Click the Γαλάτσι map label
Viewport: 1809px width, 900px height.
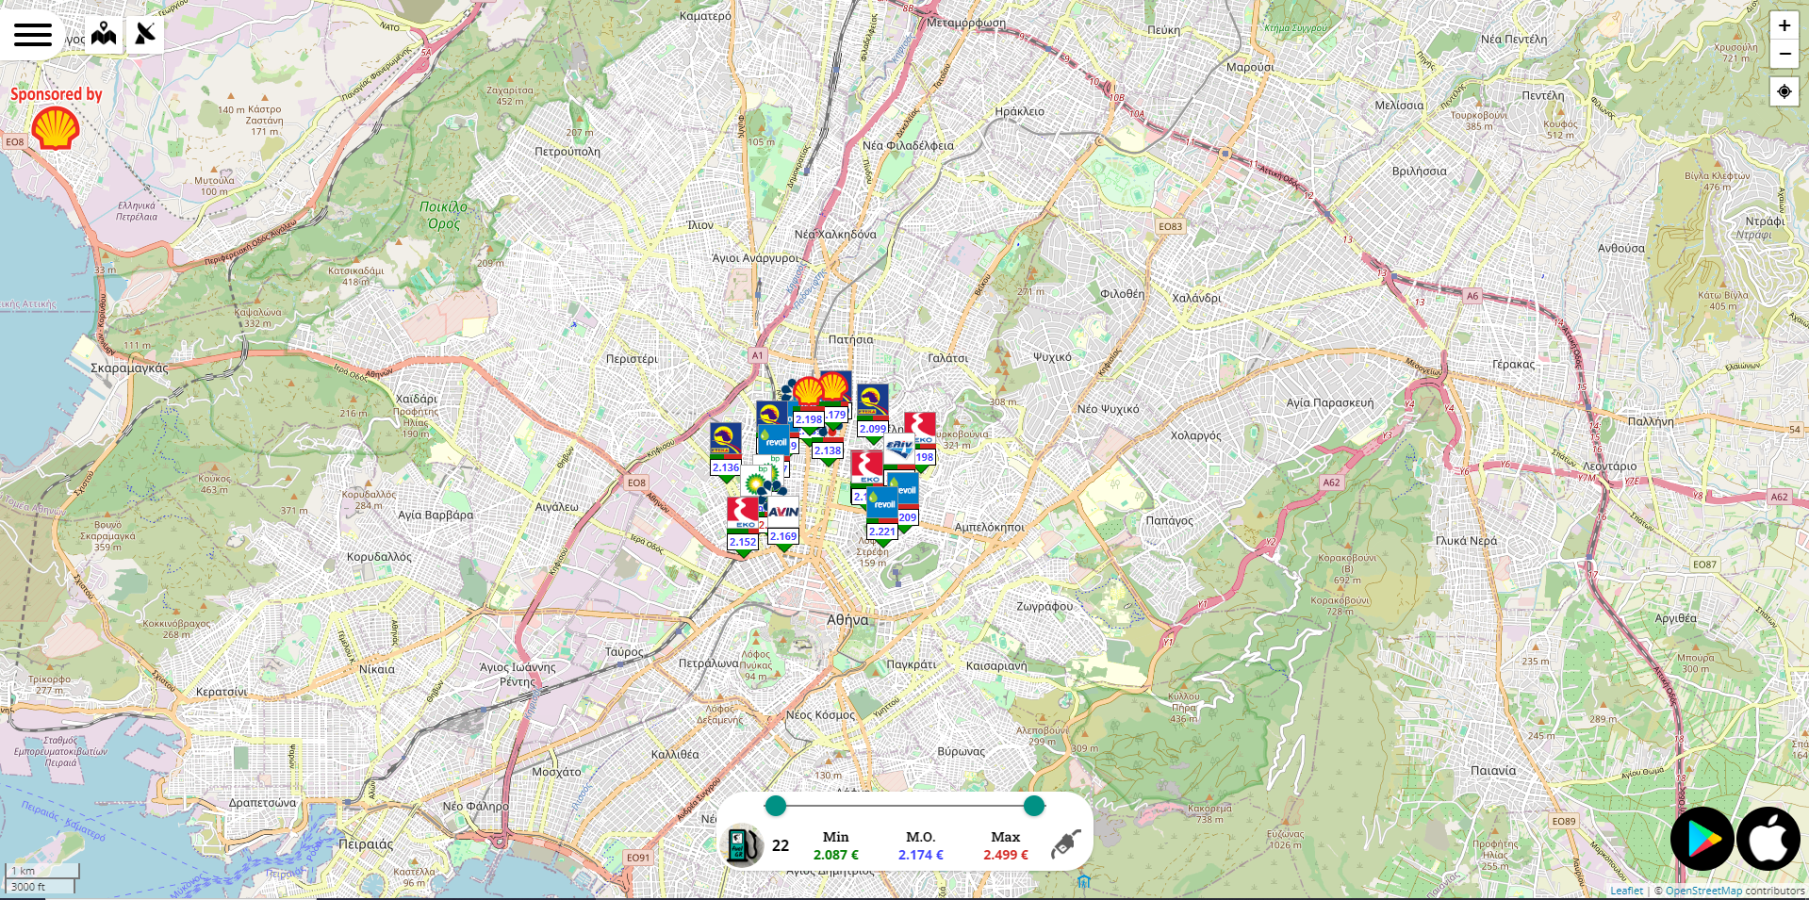pyautogui.click(x=947, y=358)
